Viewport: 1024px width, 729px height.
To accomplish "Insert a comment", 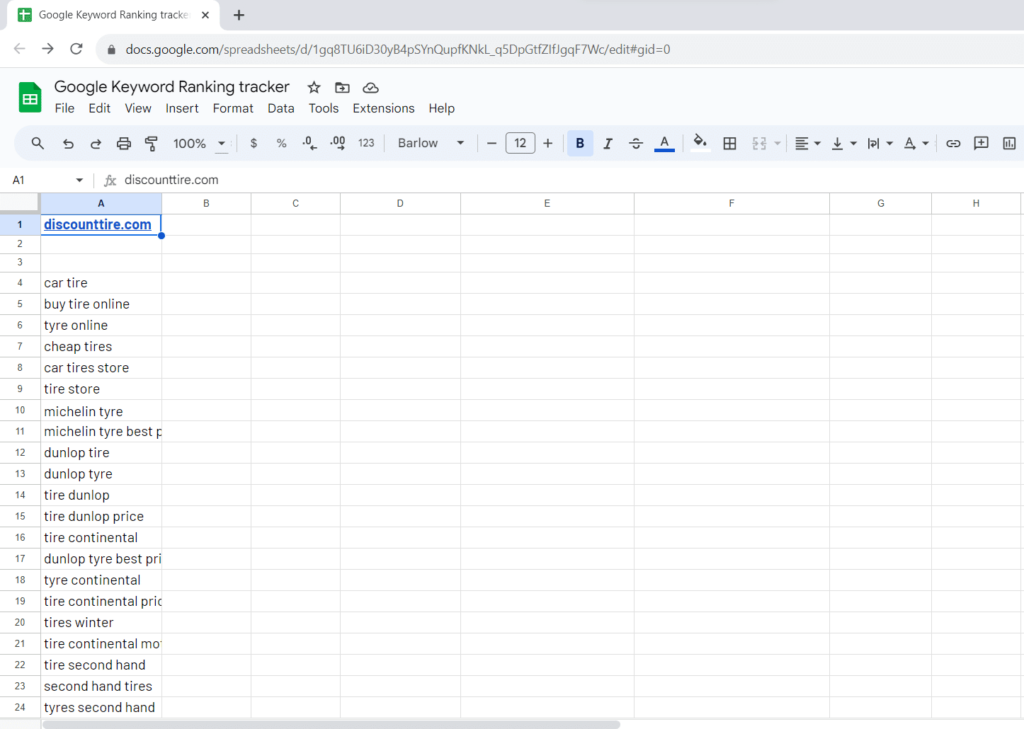I will point(981,143).
